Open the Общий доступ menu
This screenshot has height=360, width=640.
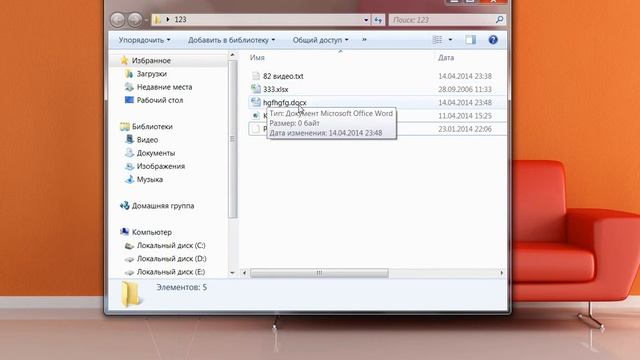coord(320,40)
